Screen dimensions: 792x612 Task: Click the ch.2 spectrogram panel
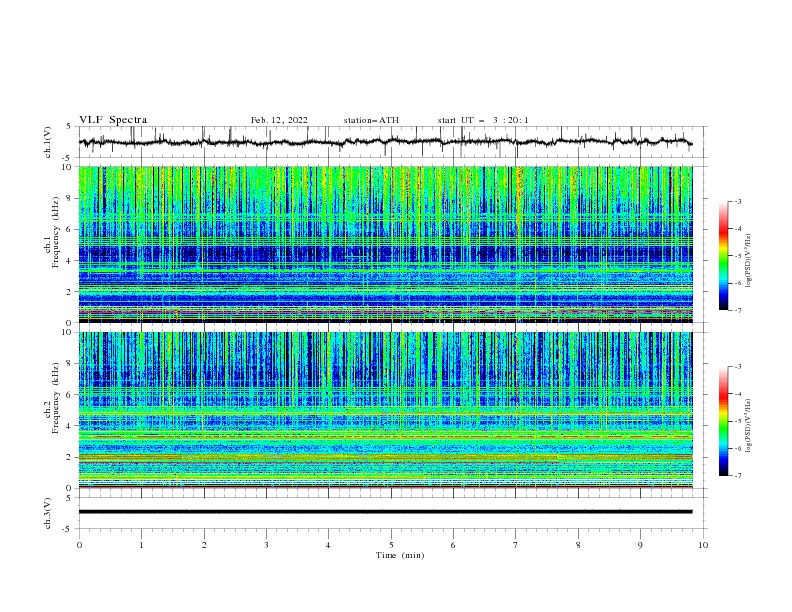pos(386,410)
